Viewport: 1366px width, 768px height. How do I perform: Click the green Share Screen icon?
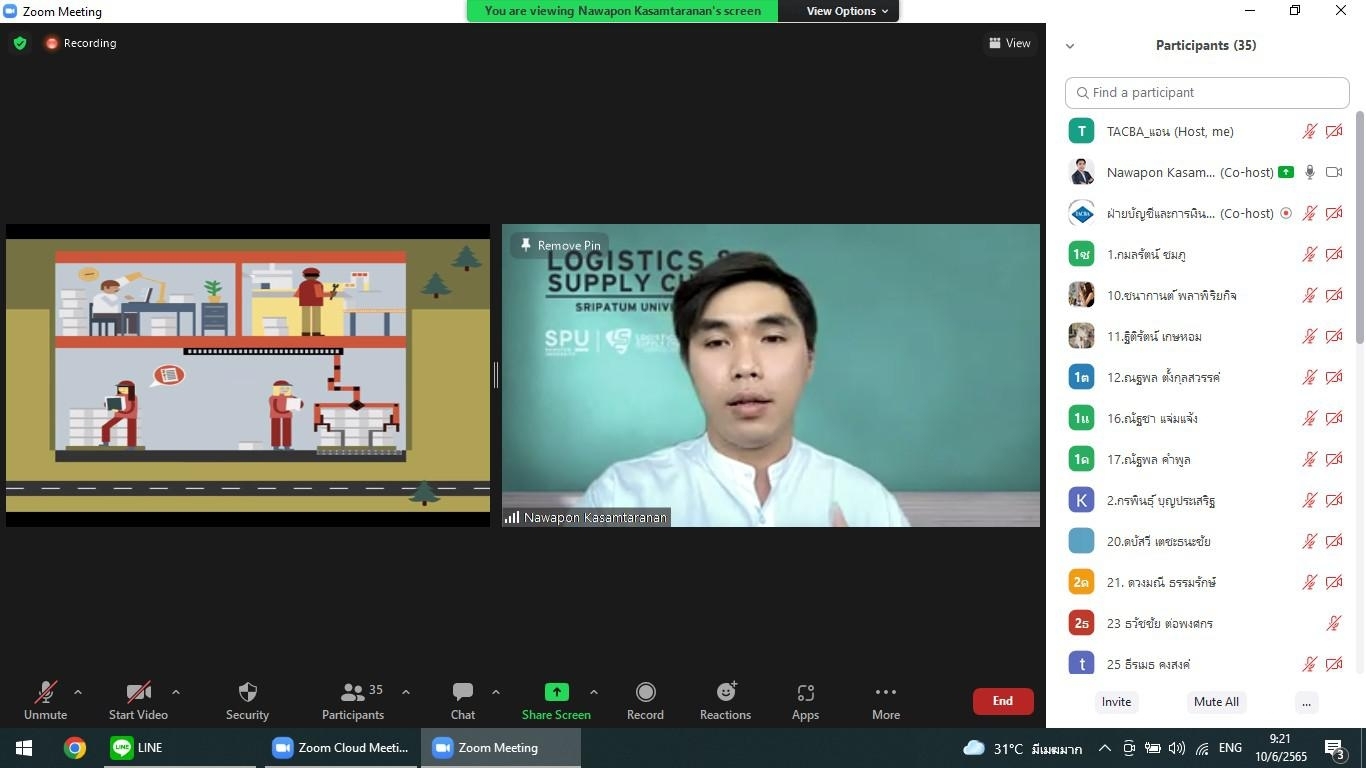click(x=556, y=693)
